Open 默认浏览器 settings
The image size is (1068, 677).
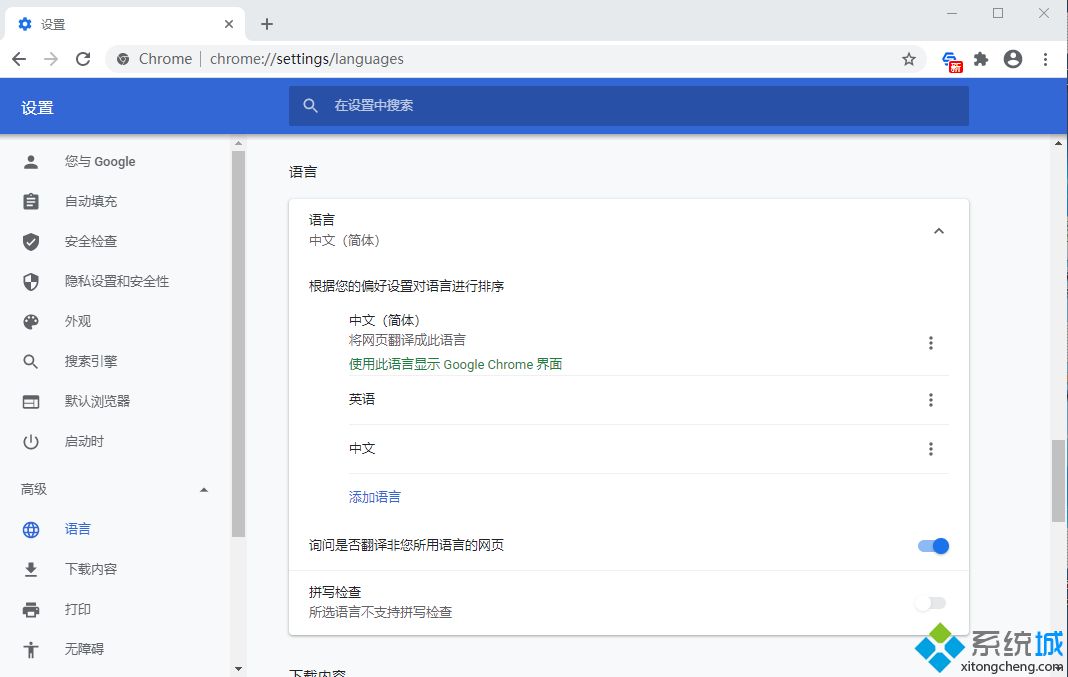pos(97,401)
